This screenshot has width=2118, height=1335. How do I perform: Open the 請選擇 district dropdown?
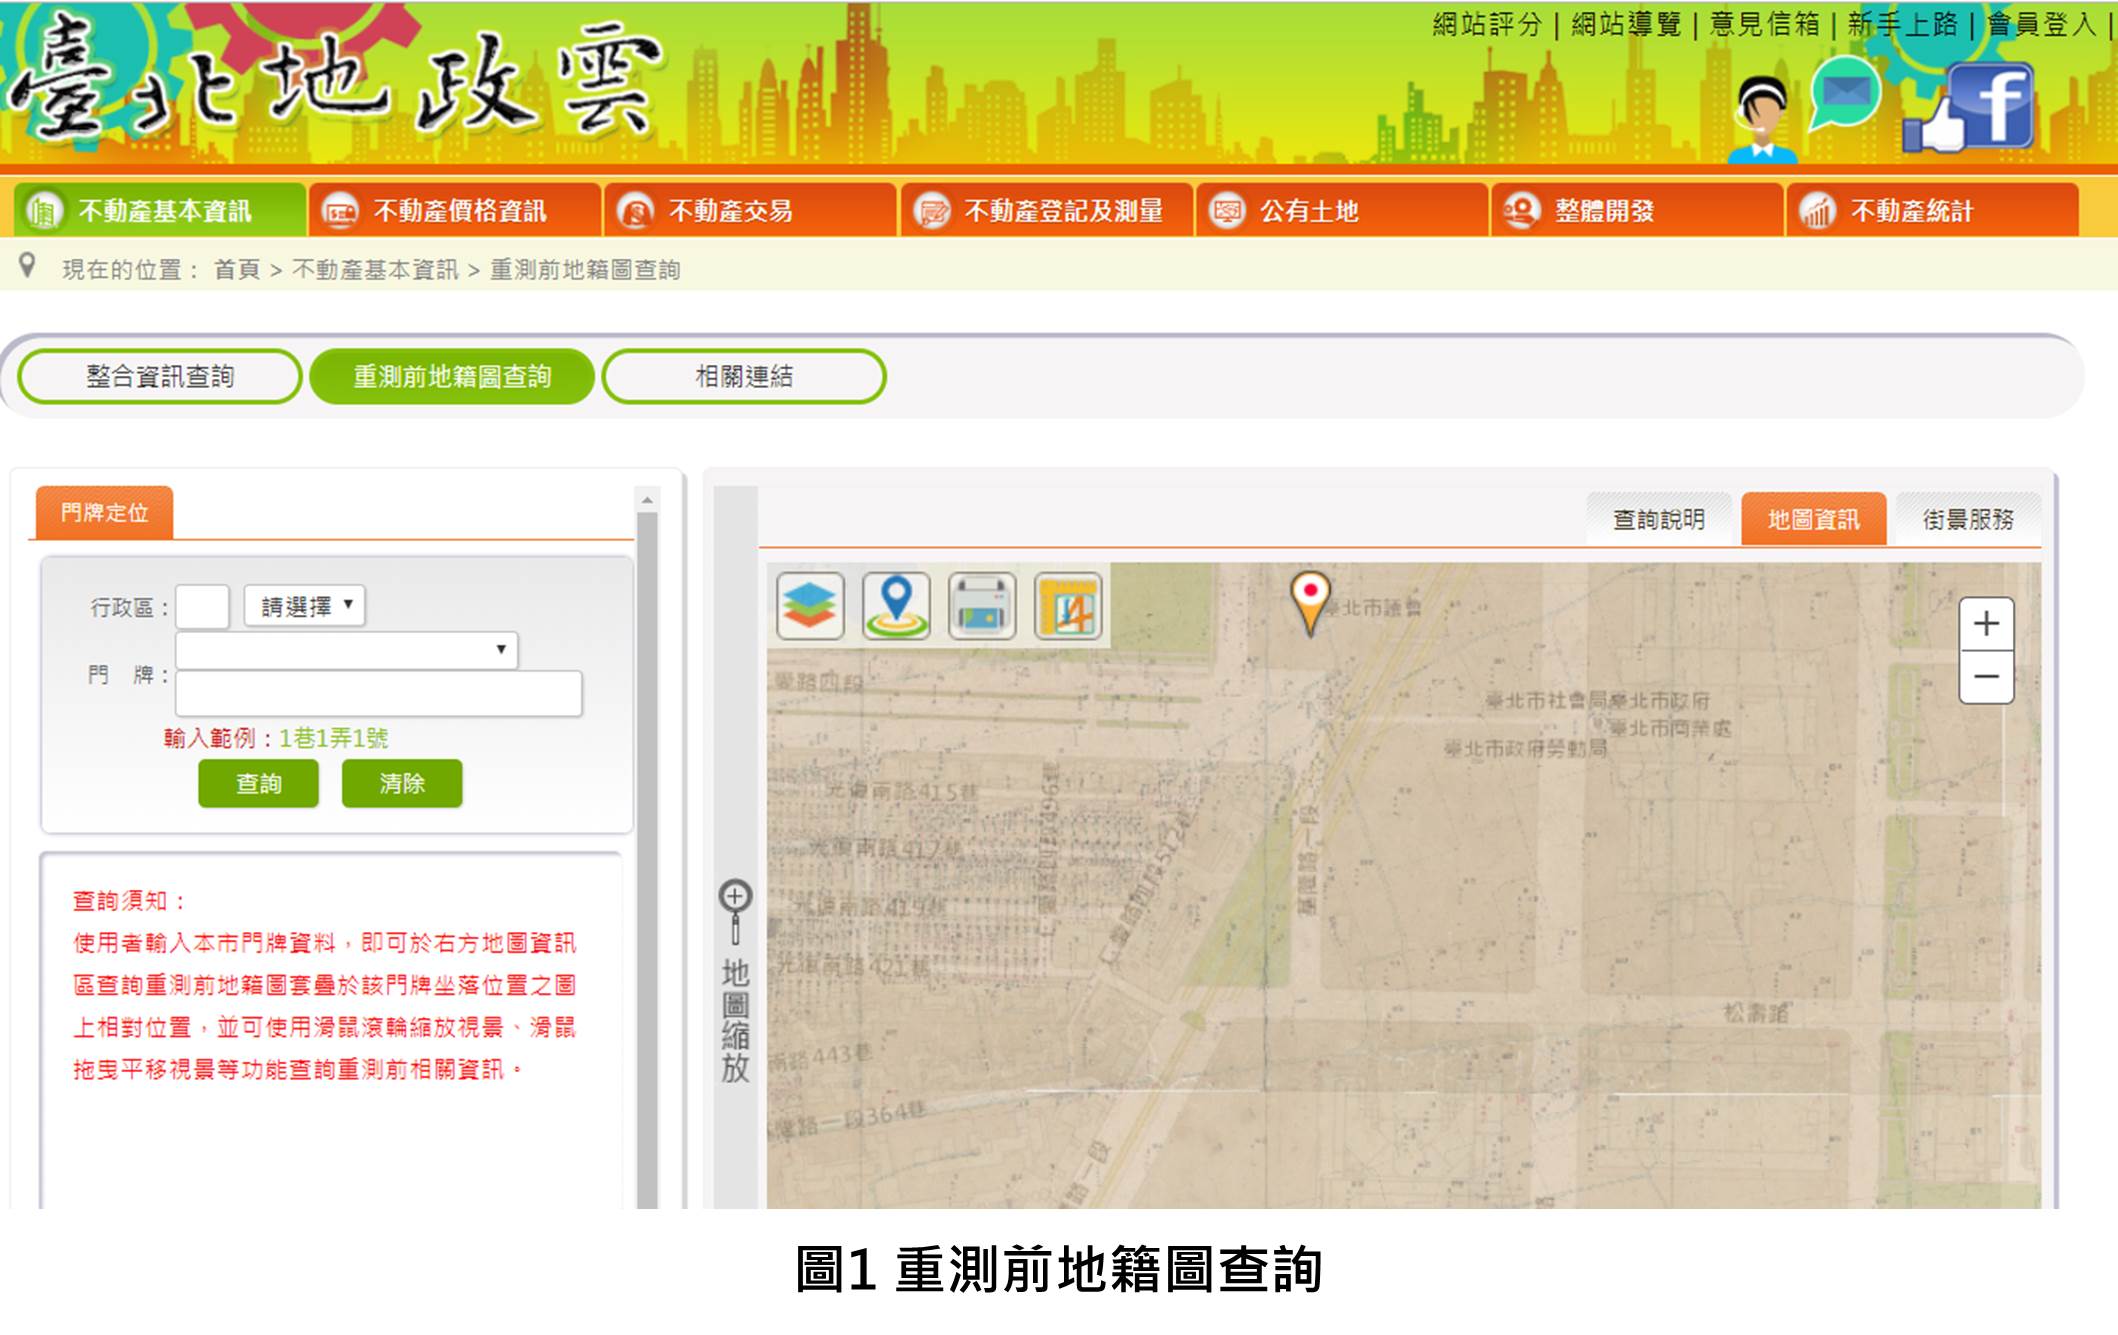(305, 606)
